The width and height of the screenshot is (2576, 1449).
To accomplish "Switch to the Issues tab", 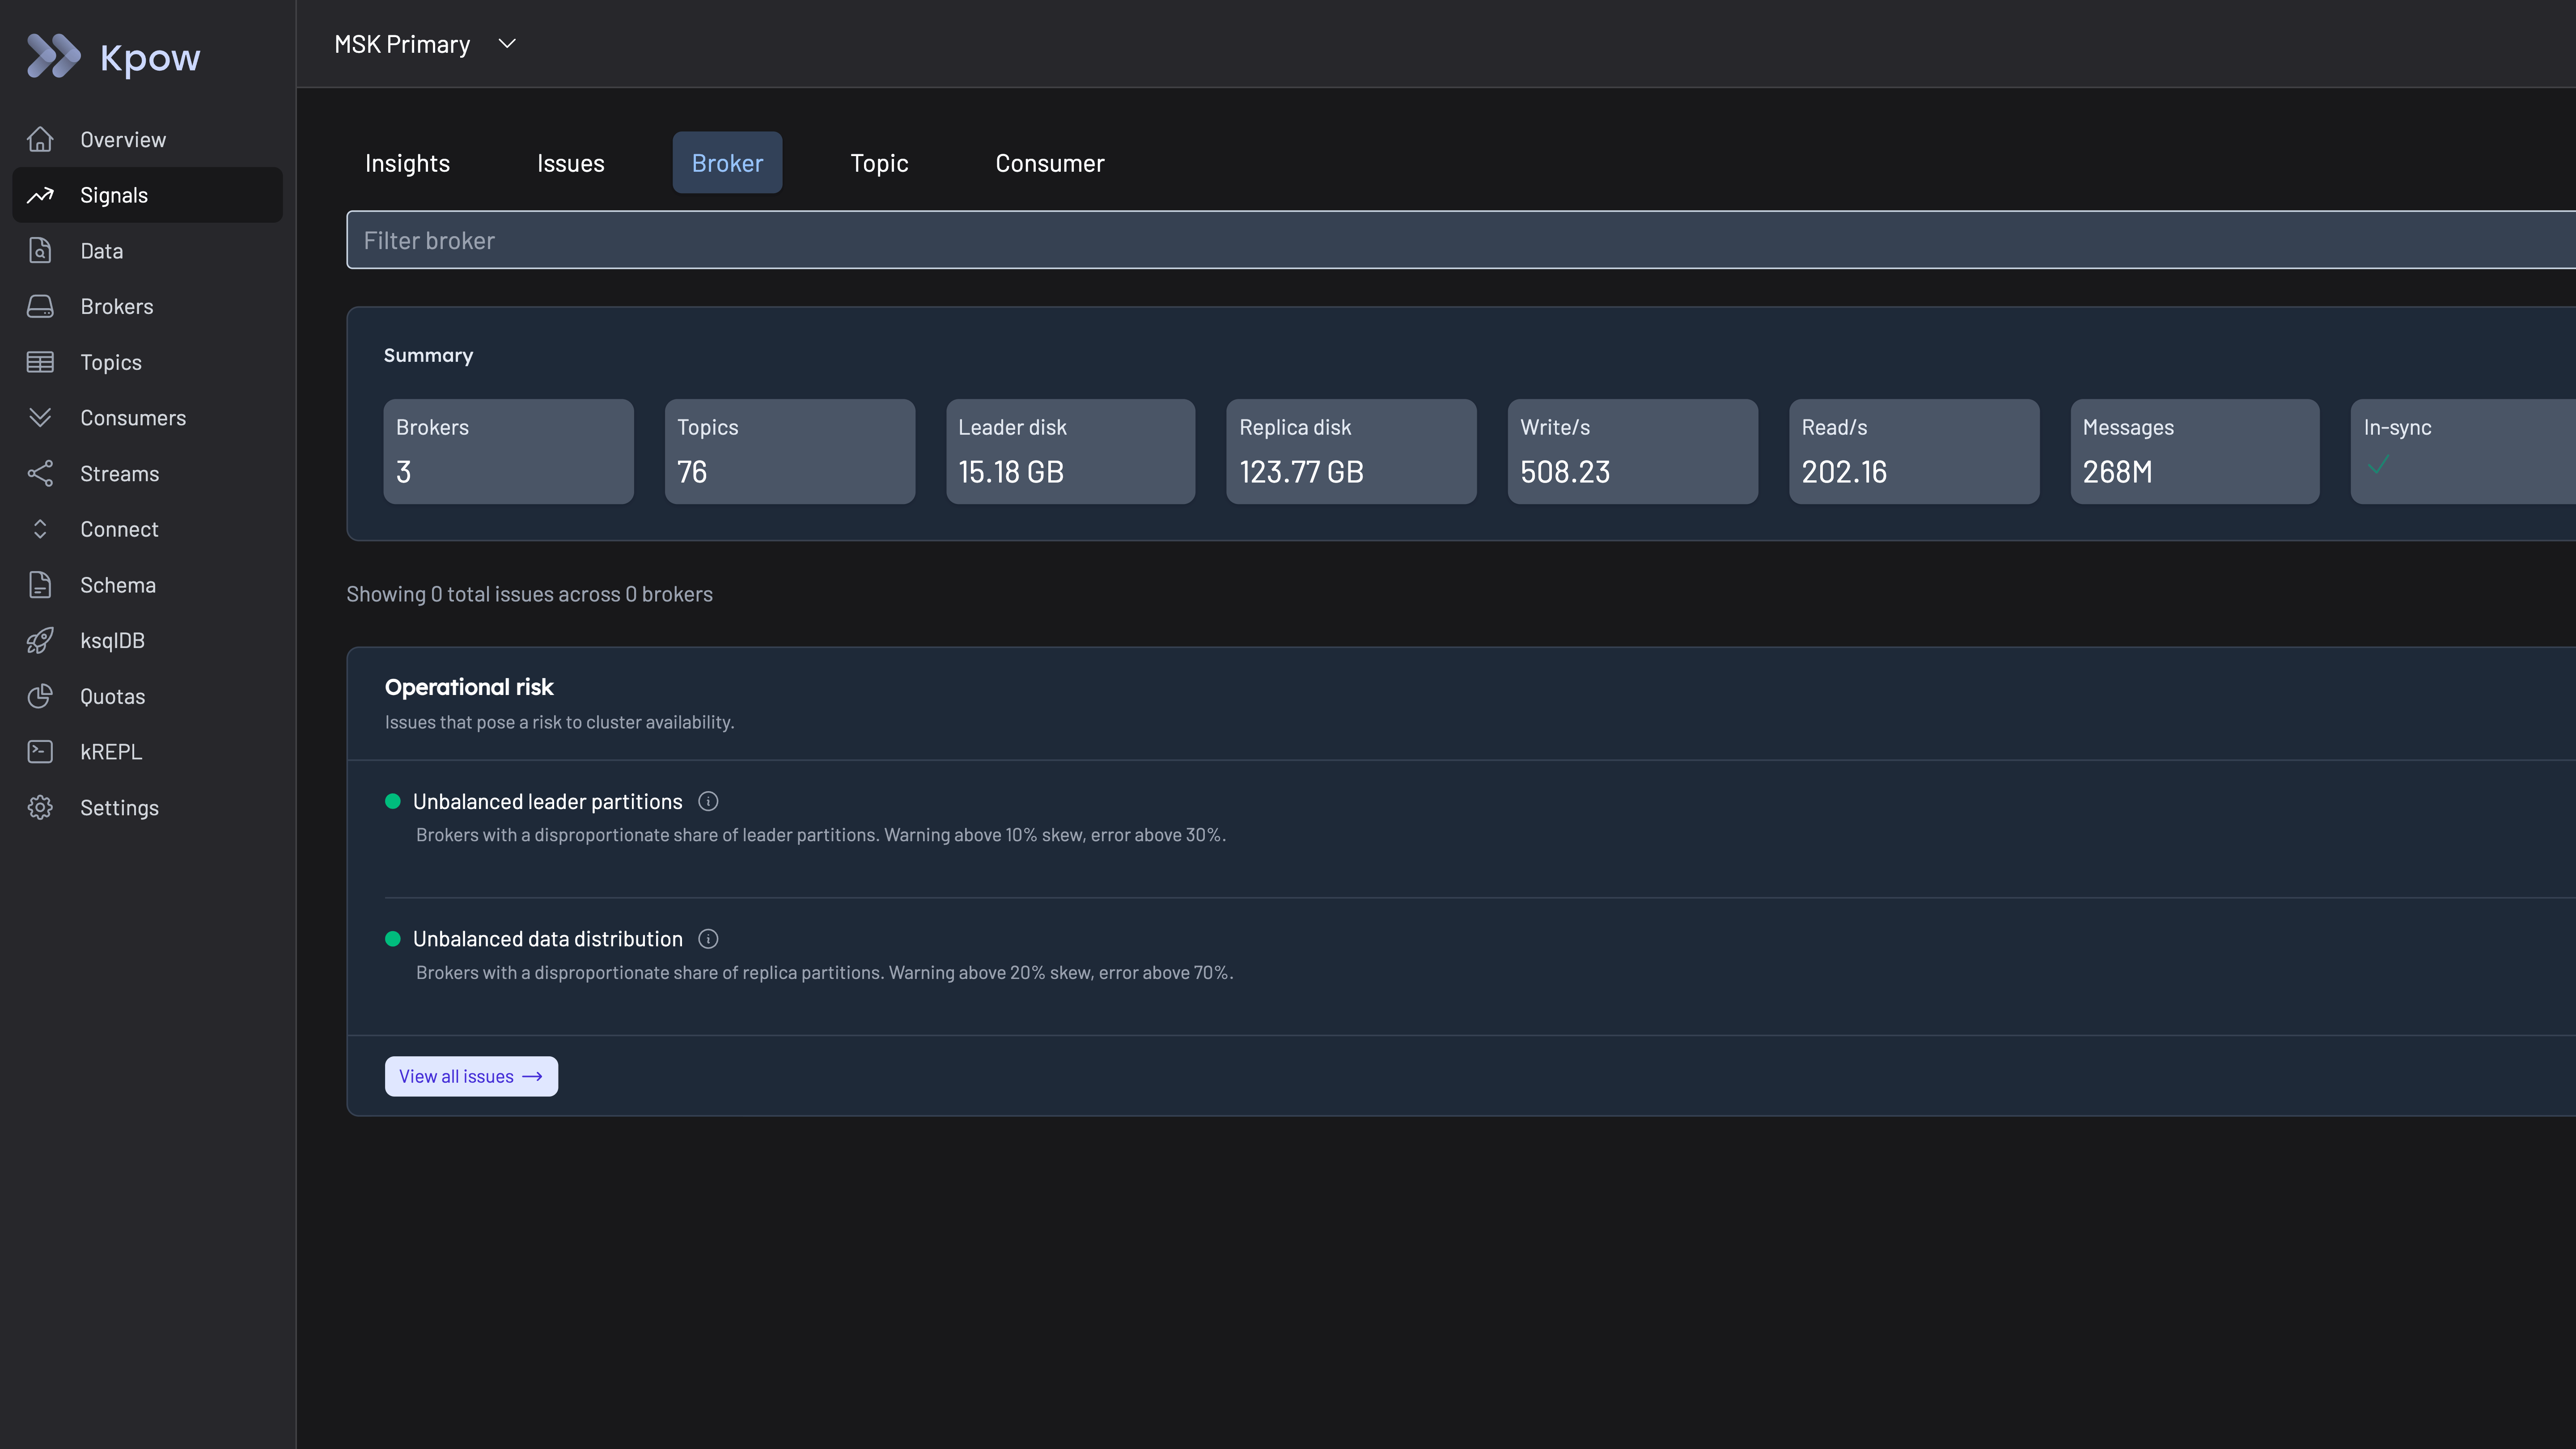I will coord(570,163).
